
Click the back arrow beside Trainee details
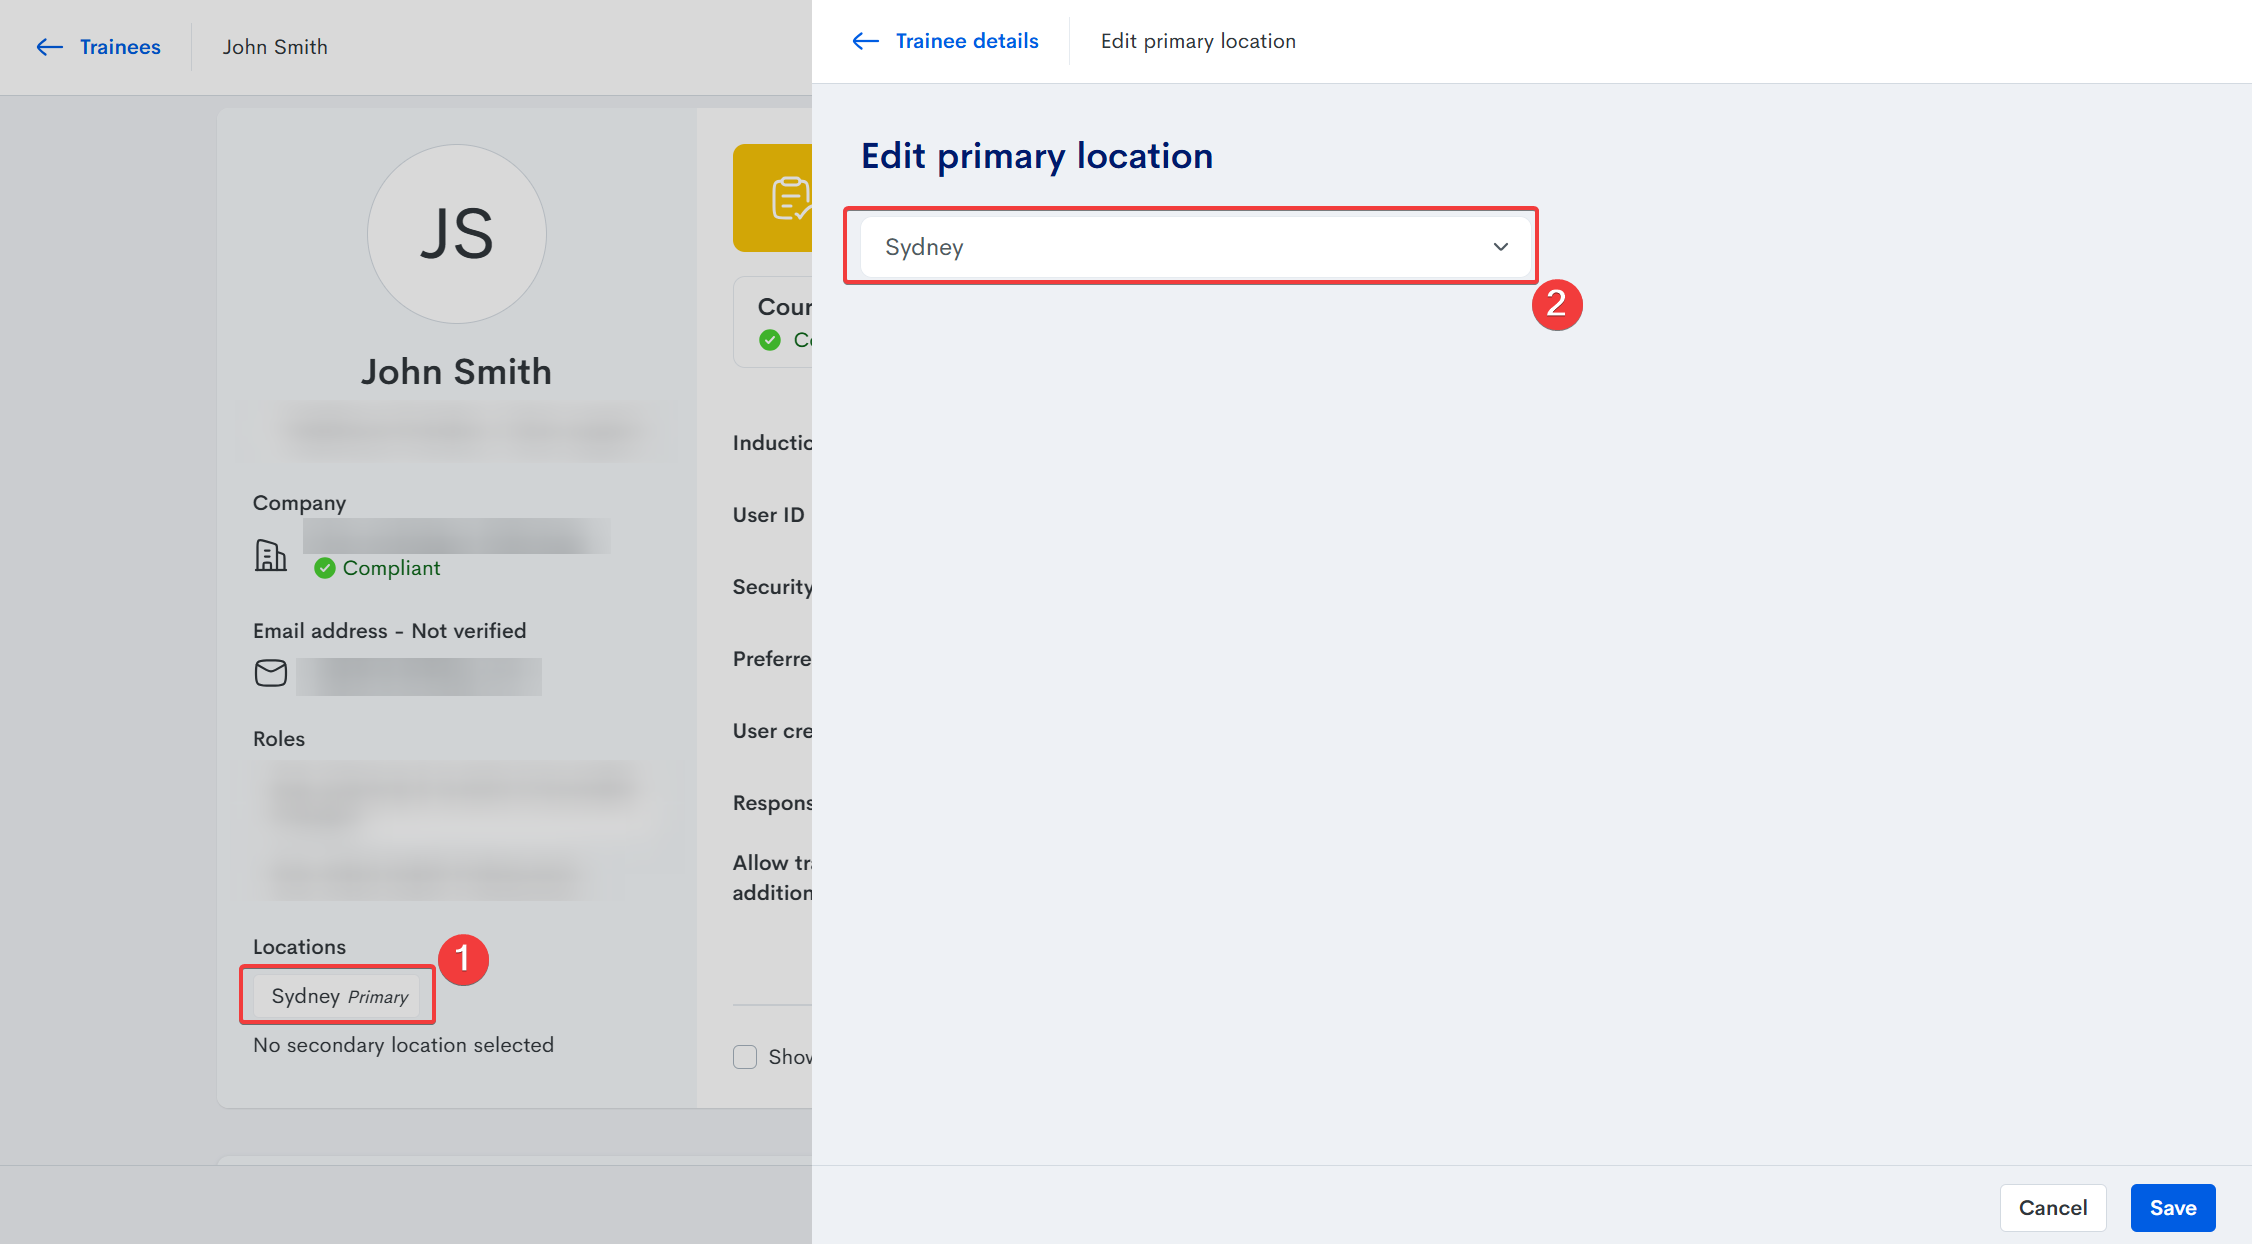click(865, 41)
